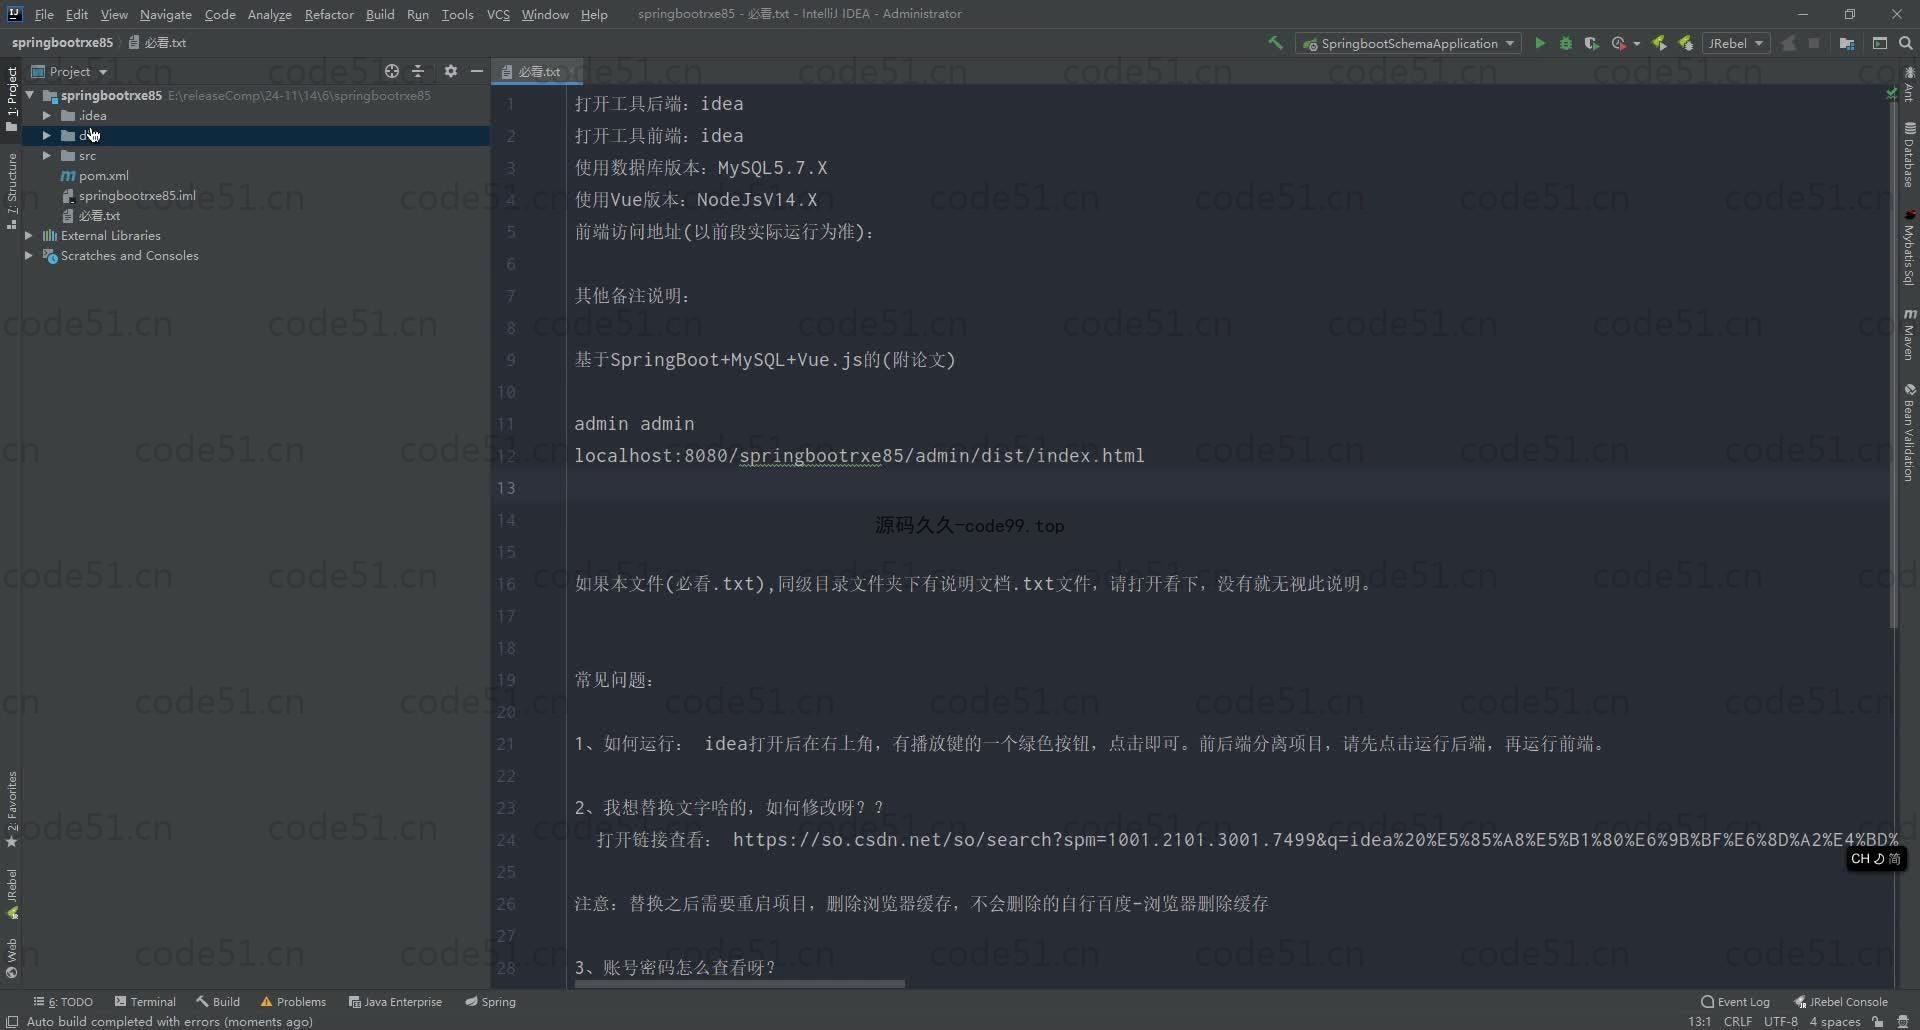1920x1030 pixels.
Task: Expand the highlighted db folder arrow
Action: pos(46,135)
